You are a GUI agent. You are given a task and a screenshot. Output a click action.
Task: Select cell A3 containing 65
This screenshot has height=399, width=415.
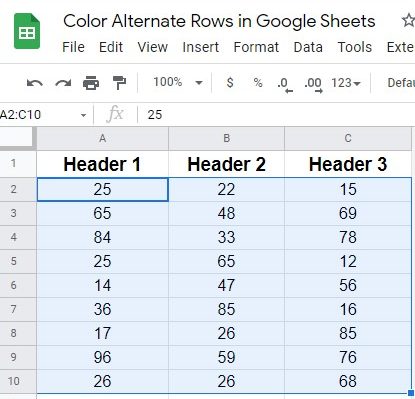pyautogui.click(x=103, y=213)
